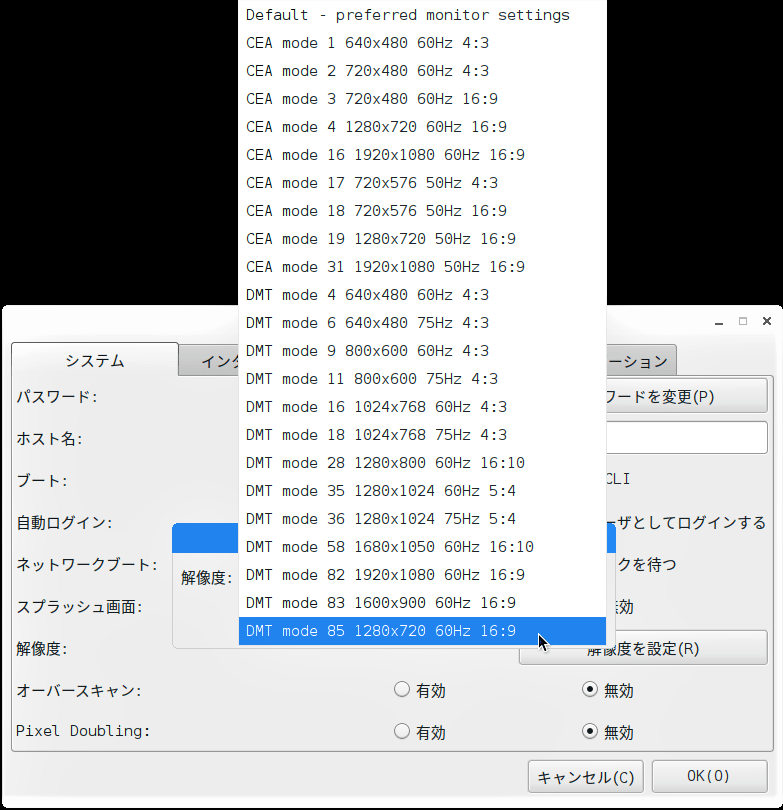Viewport: 783px width, 810px height.
Task: Choose CEA mode 1 640x480 60Hz
Action: pyautogui.click(x=422, y=43)
